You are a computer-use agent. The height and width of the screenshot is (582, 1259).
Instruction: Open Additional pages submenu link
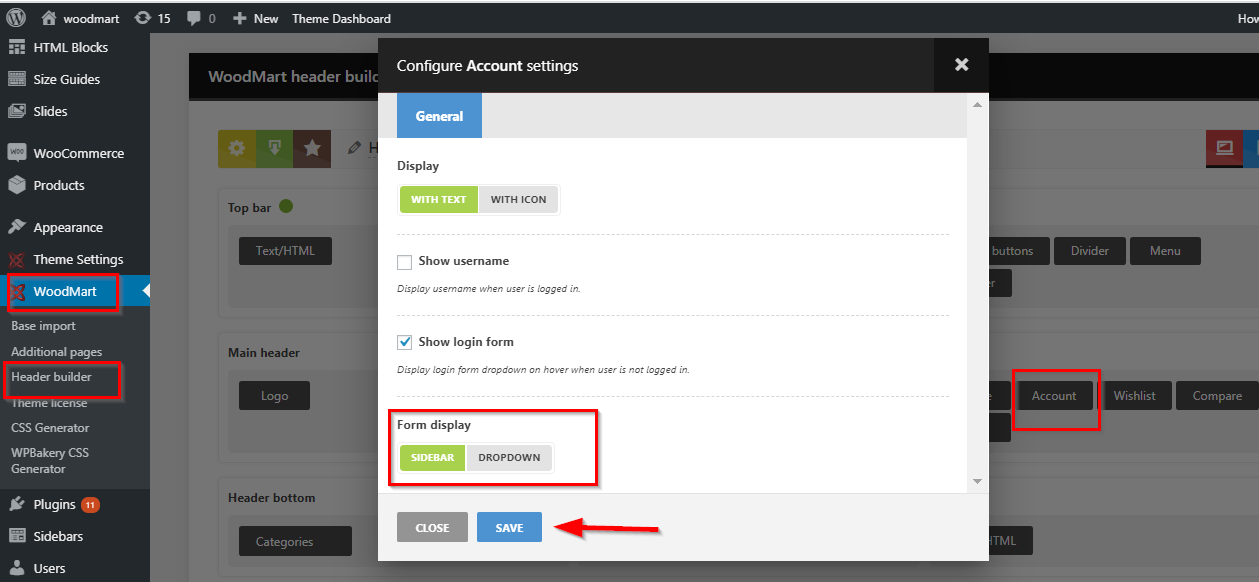point(56,352)
